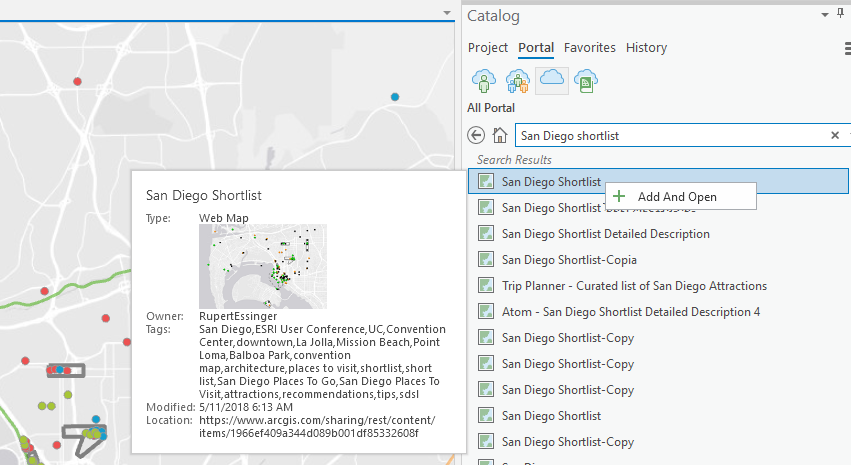The image size is (851, 465).
Task: Toggle the Catalog pane auto-hide pin
Action: click(x=840, y=14)
